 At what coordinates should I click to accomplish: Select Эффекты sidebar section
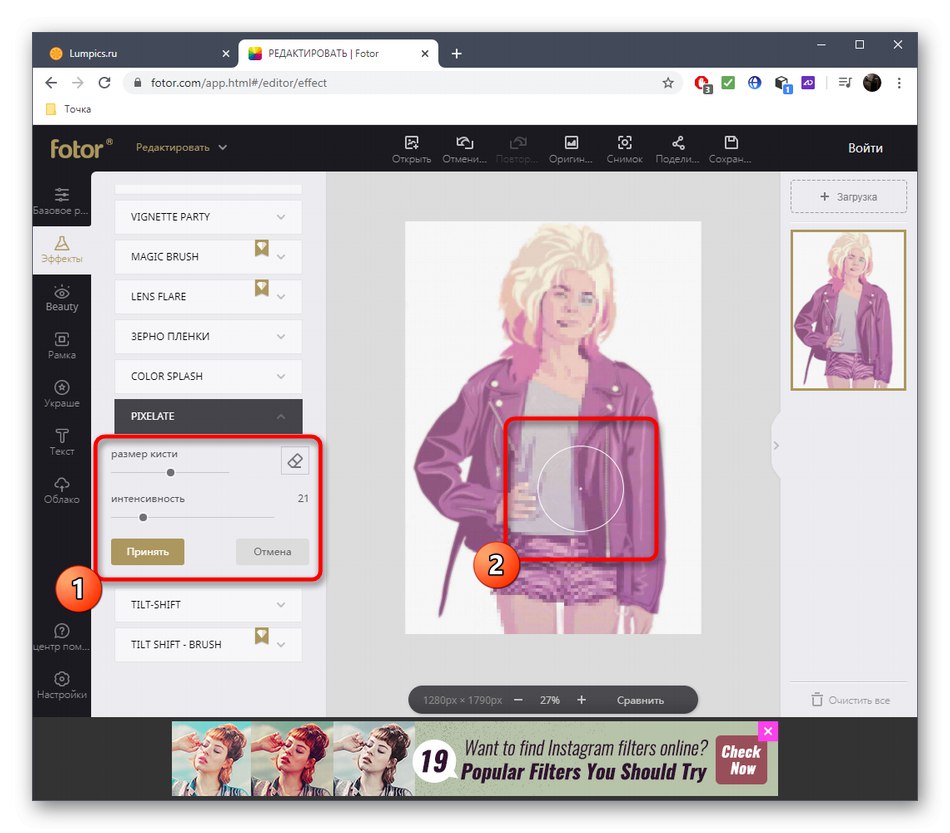click(61, 250)
